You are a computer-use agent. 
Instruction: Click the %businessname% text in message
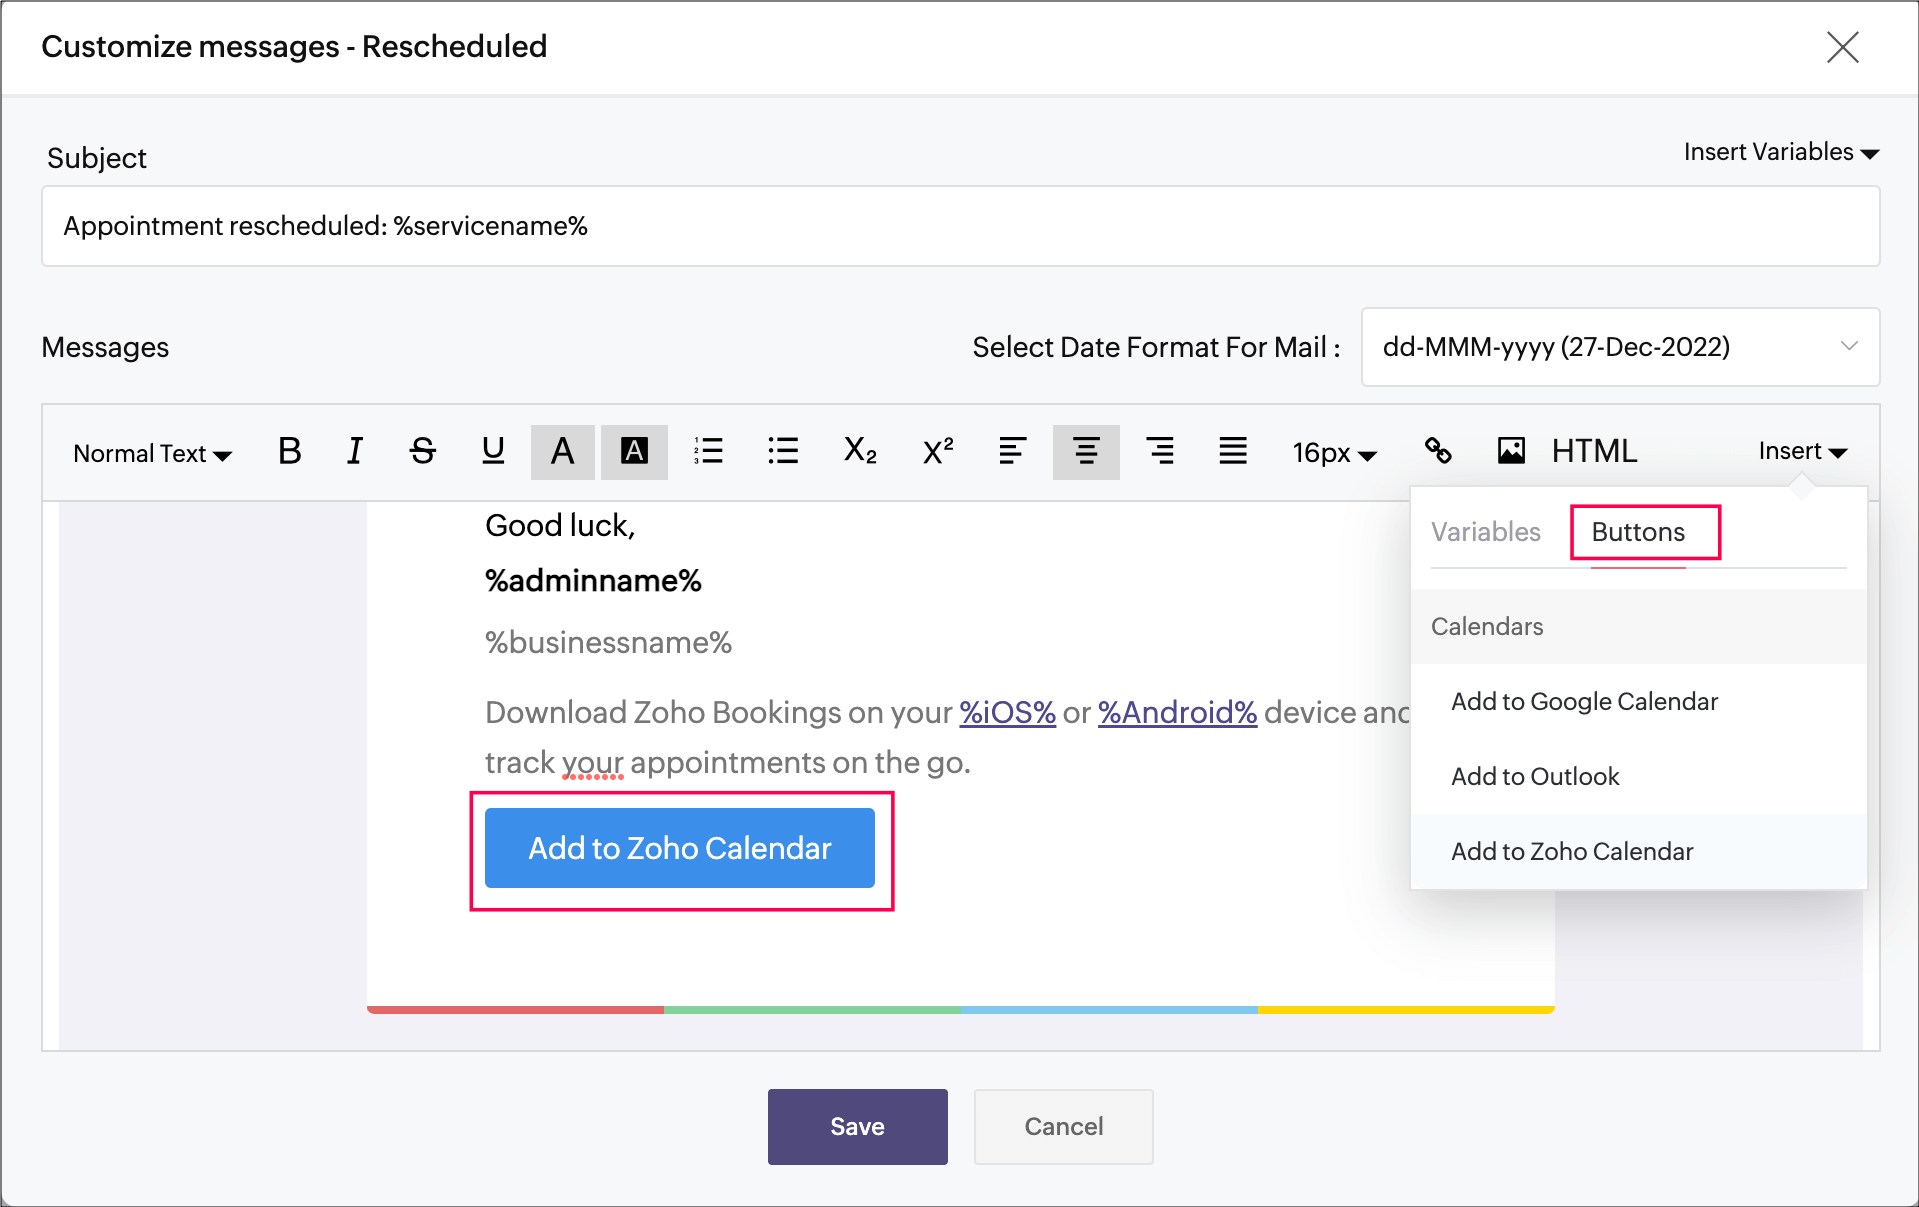pyautogui.click(x=608, y=642)
